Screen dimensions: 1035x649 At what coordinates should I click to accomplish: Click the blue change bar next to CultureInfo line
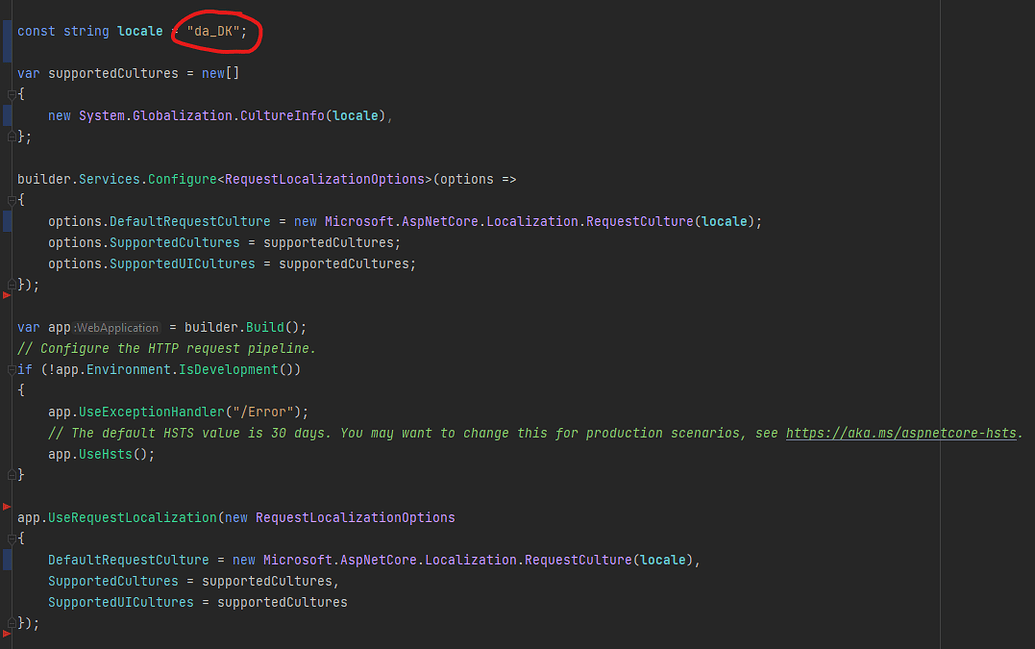(x=8, y=115)
